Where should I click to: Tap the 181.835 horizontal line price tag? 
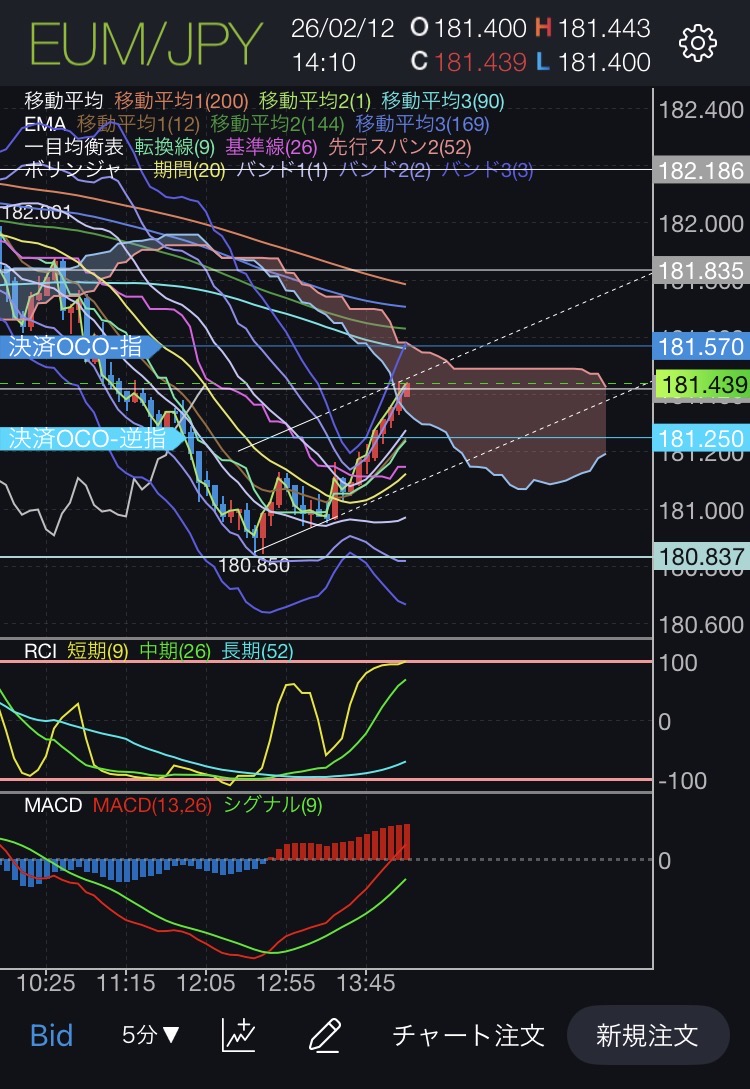pos(701,270)
